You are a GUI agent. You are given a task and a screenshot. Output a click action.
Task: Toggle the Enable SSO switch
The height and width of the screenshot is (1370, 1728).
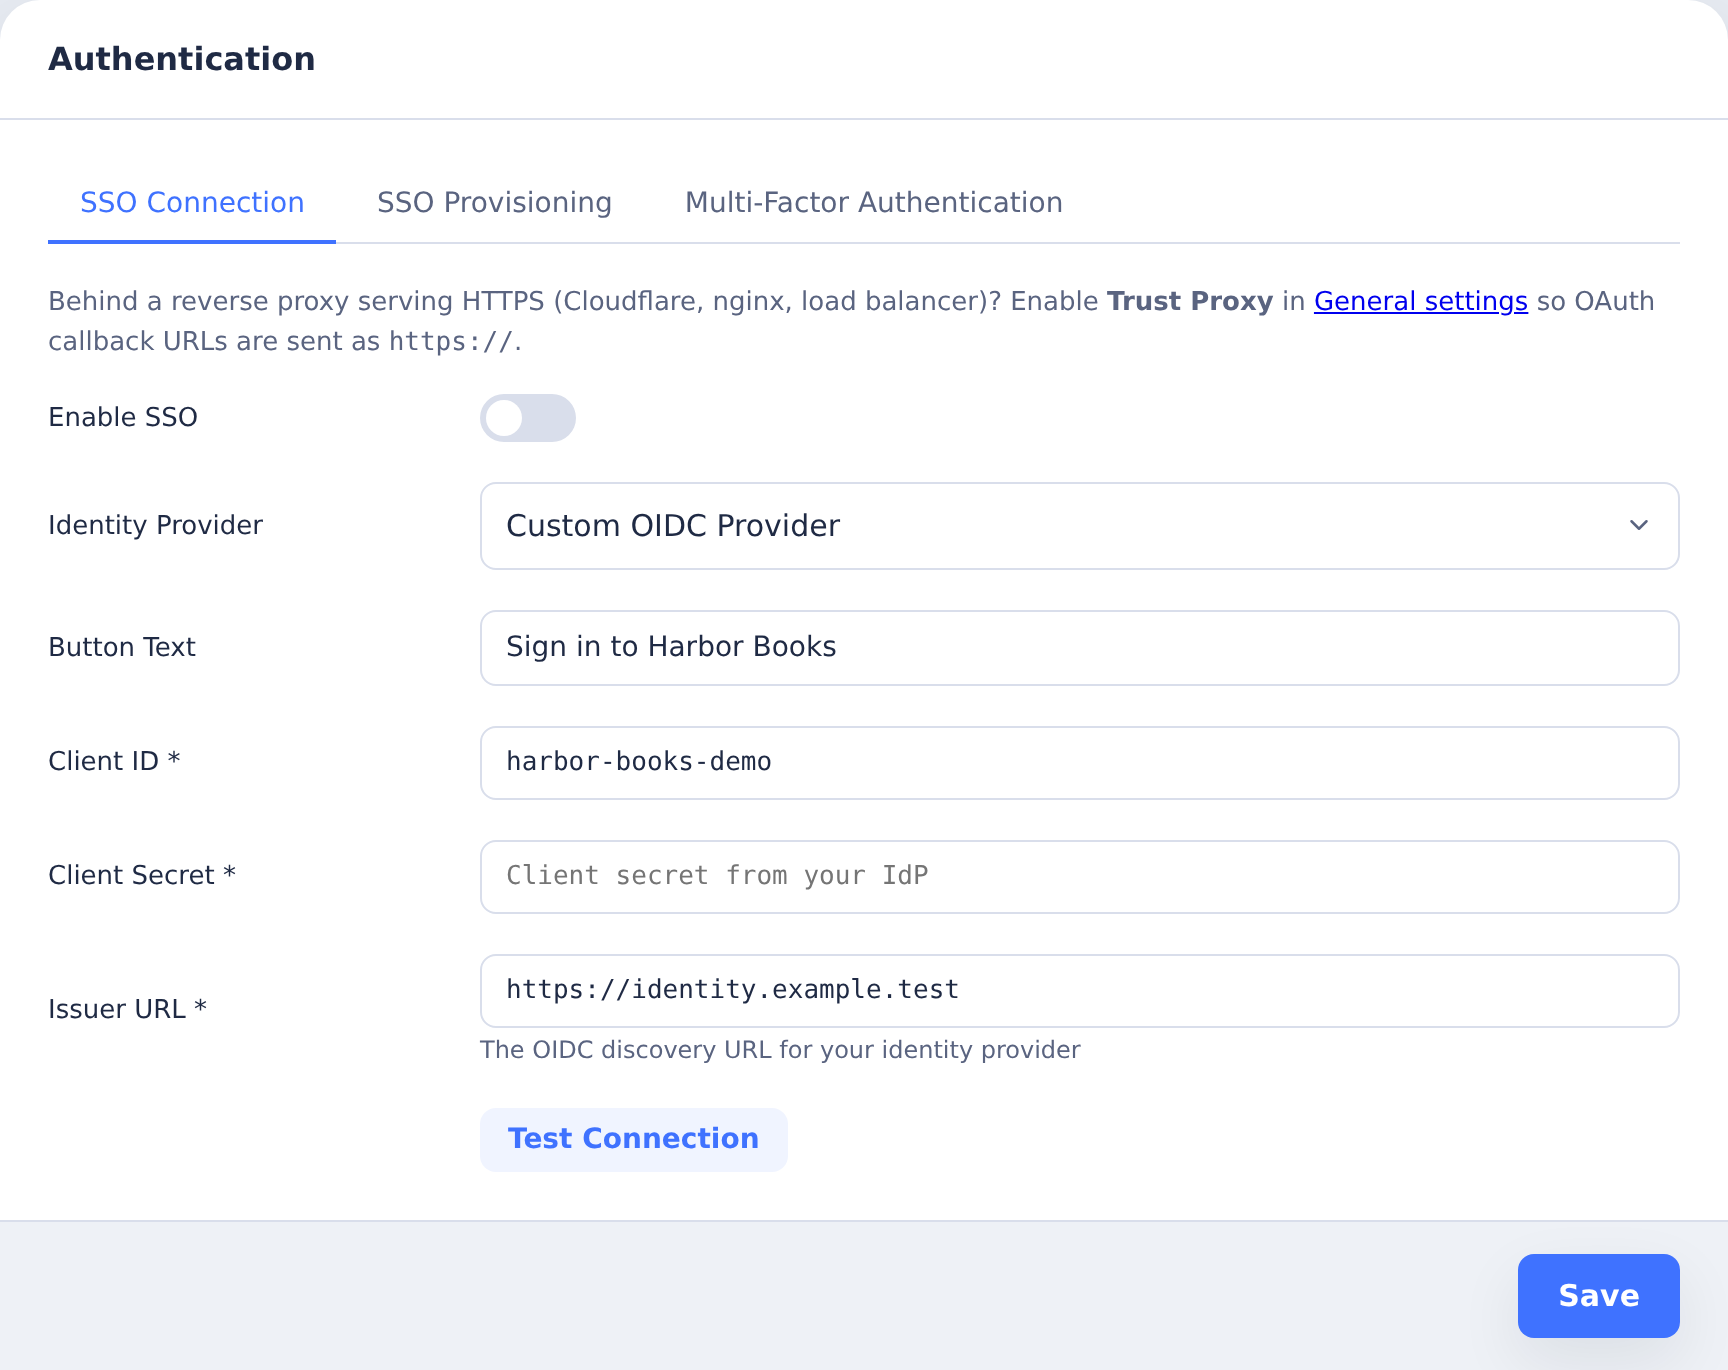click(528, 418)
